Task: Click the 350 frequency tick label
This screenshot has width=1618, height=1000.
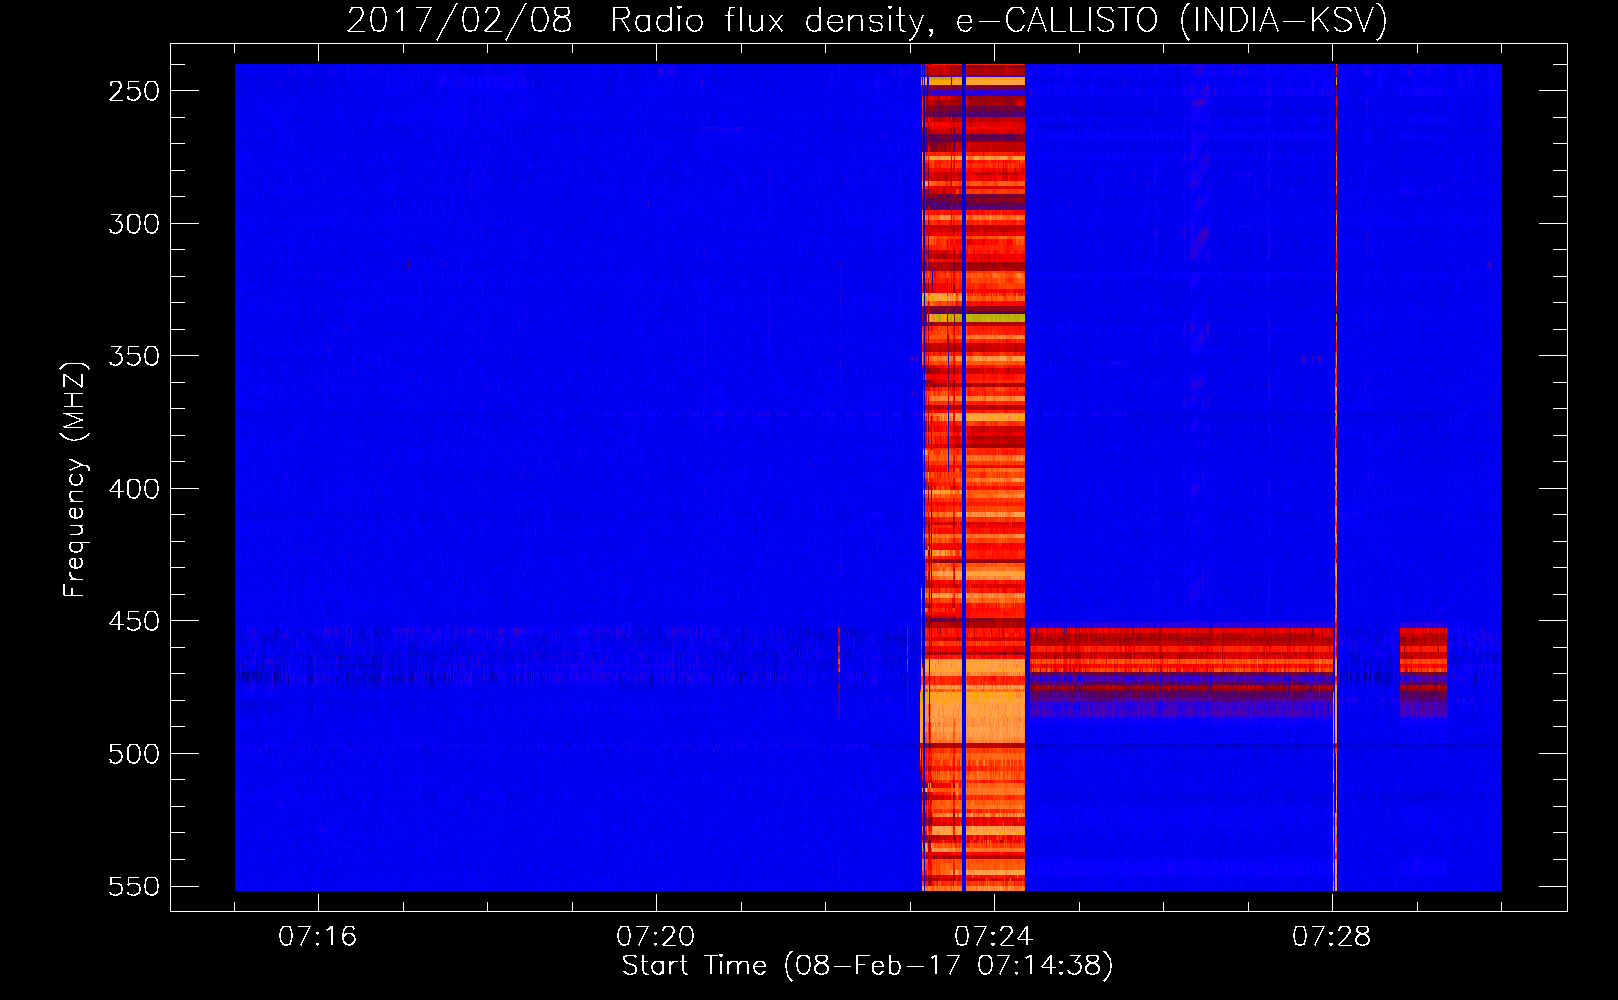Action: (134, 357)
